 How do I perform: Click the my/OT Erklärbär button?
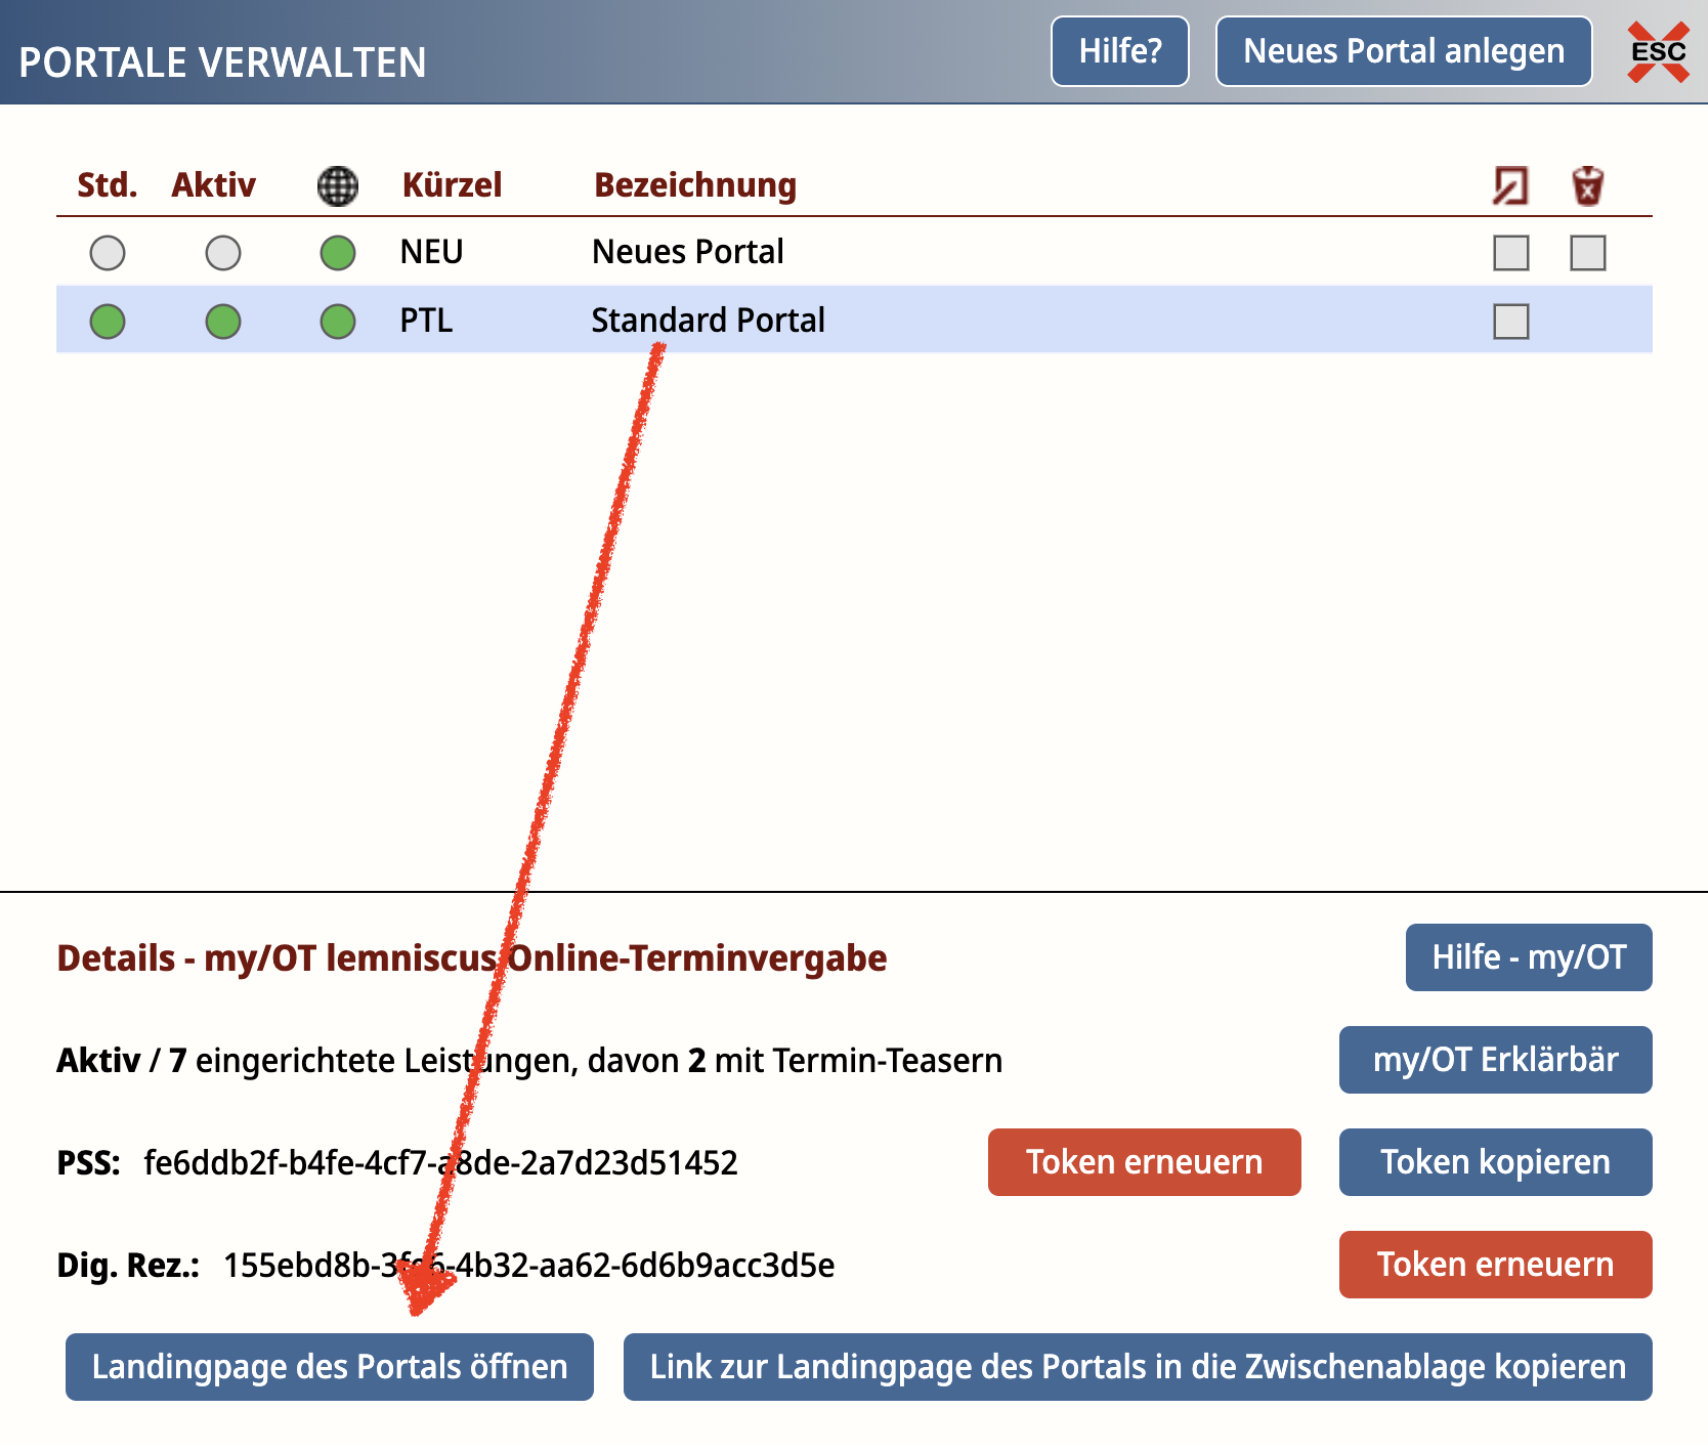[x=1495, y=1059]
